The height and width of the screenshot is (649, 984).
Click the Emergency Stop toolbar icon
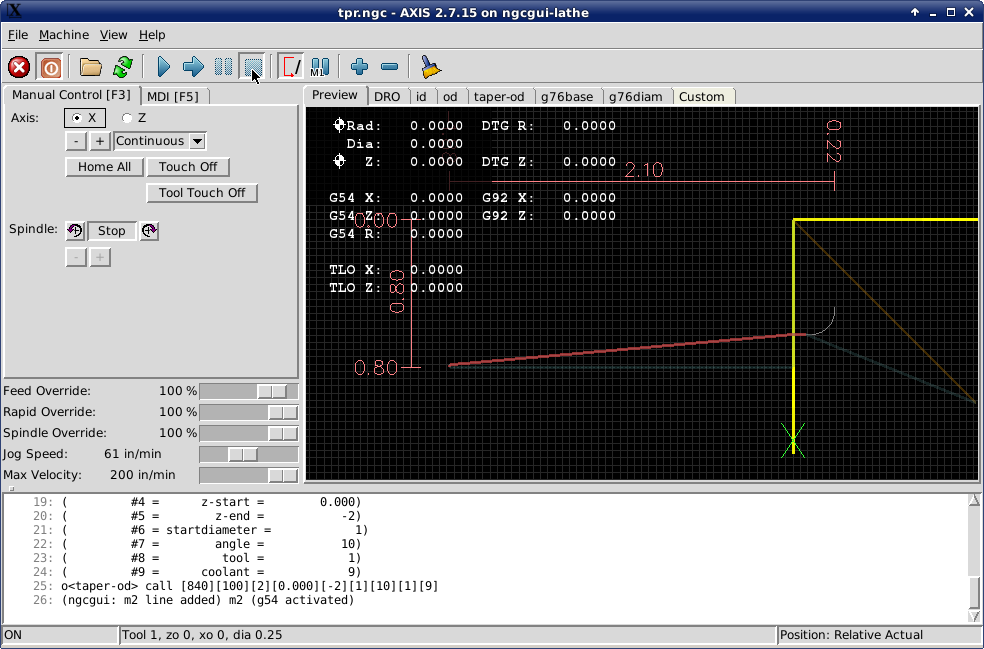[18, 67]
